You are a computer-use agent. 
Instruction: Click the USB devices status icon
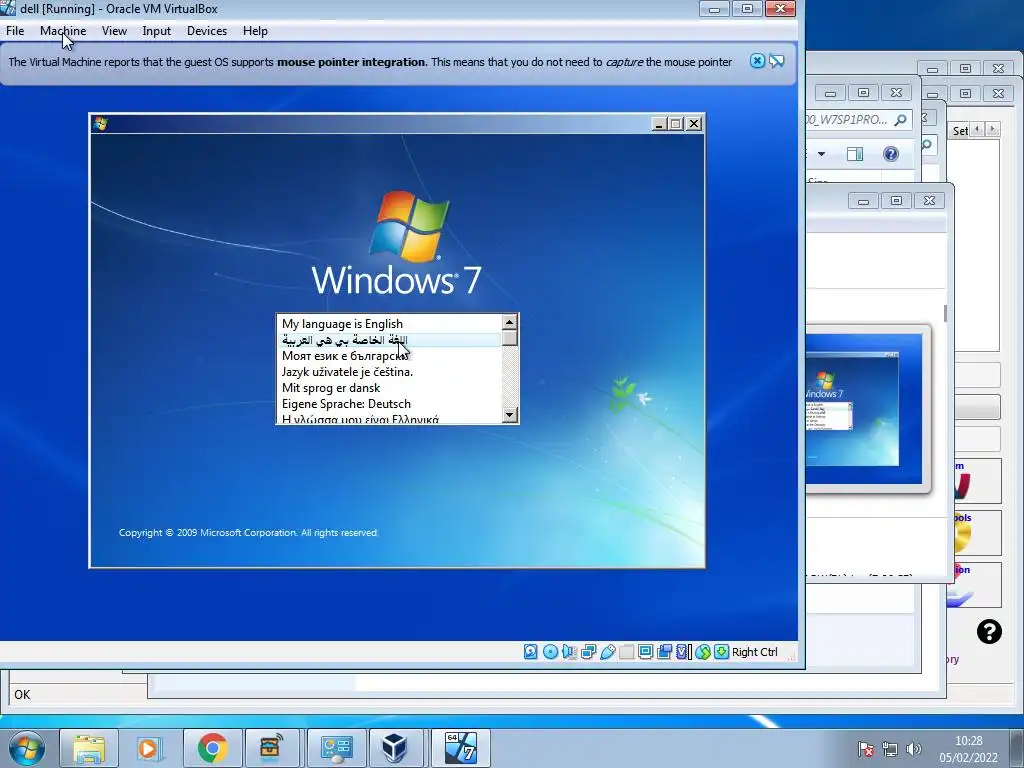(607, 652)
